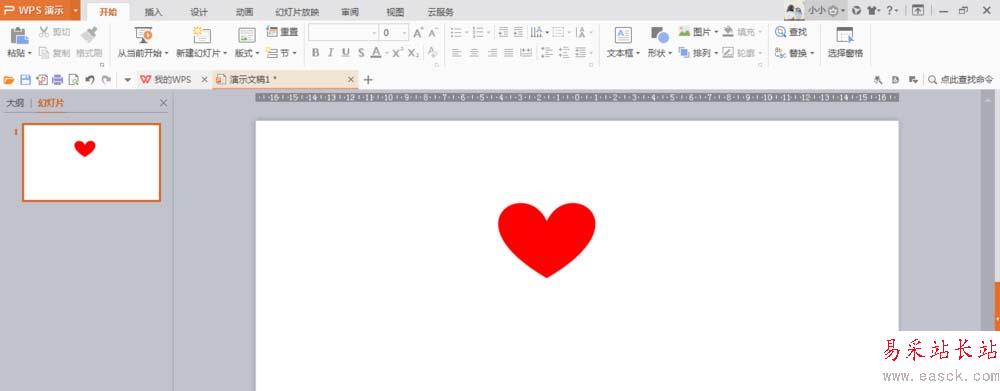This screenshot has width=1000, height=391.
Task: Click the New Slide (新建幻灯片) icon
Action: point(202,35)
